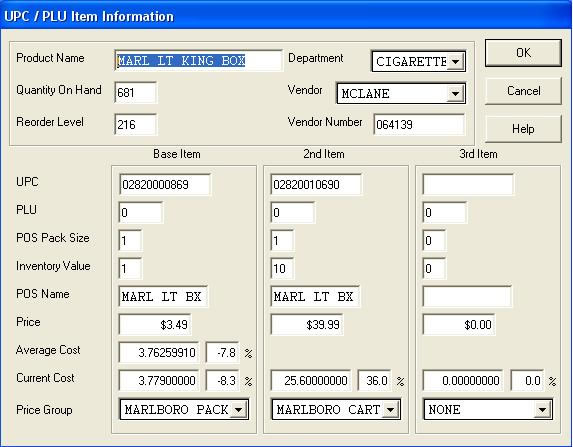Click the 2nd Item column heading
Viewport: 573px width, 447px height.
coord(324,154)
